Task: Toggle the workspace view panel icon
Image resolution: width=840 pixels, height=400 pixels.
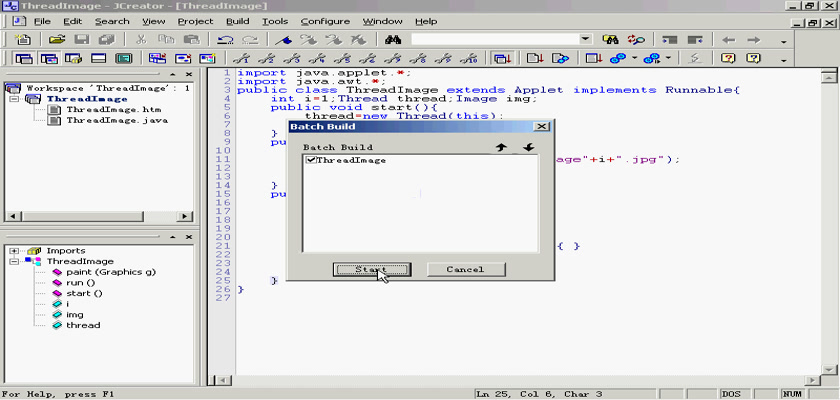Action: 24,58
